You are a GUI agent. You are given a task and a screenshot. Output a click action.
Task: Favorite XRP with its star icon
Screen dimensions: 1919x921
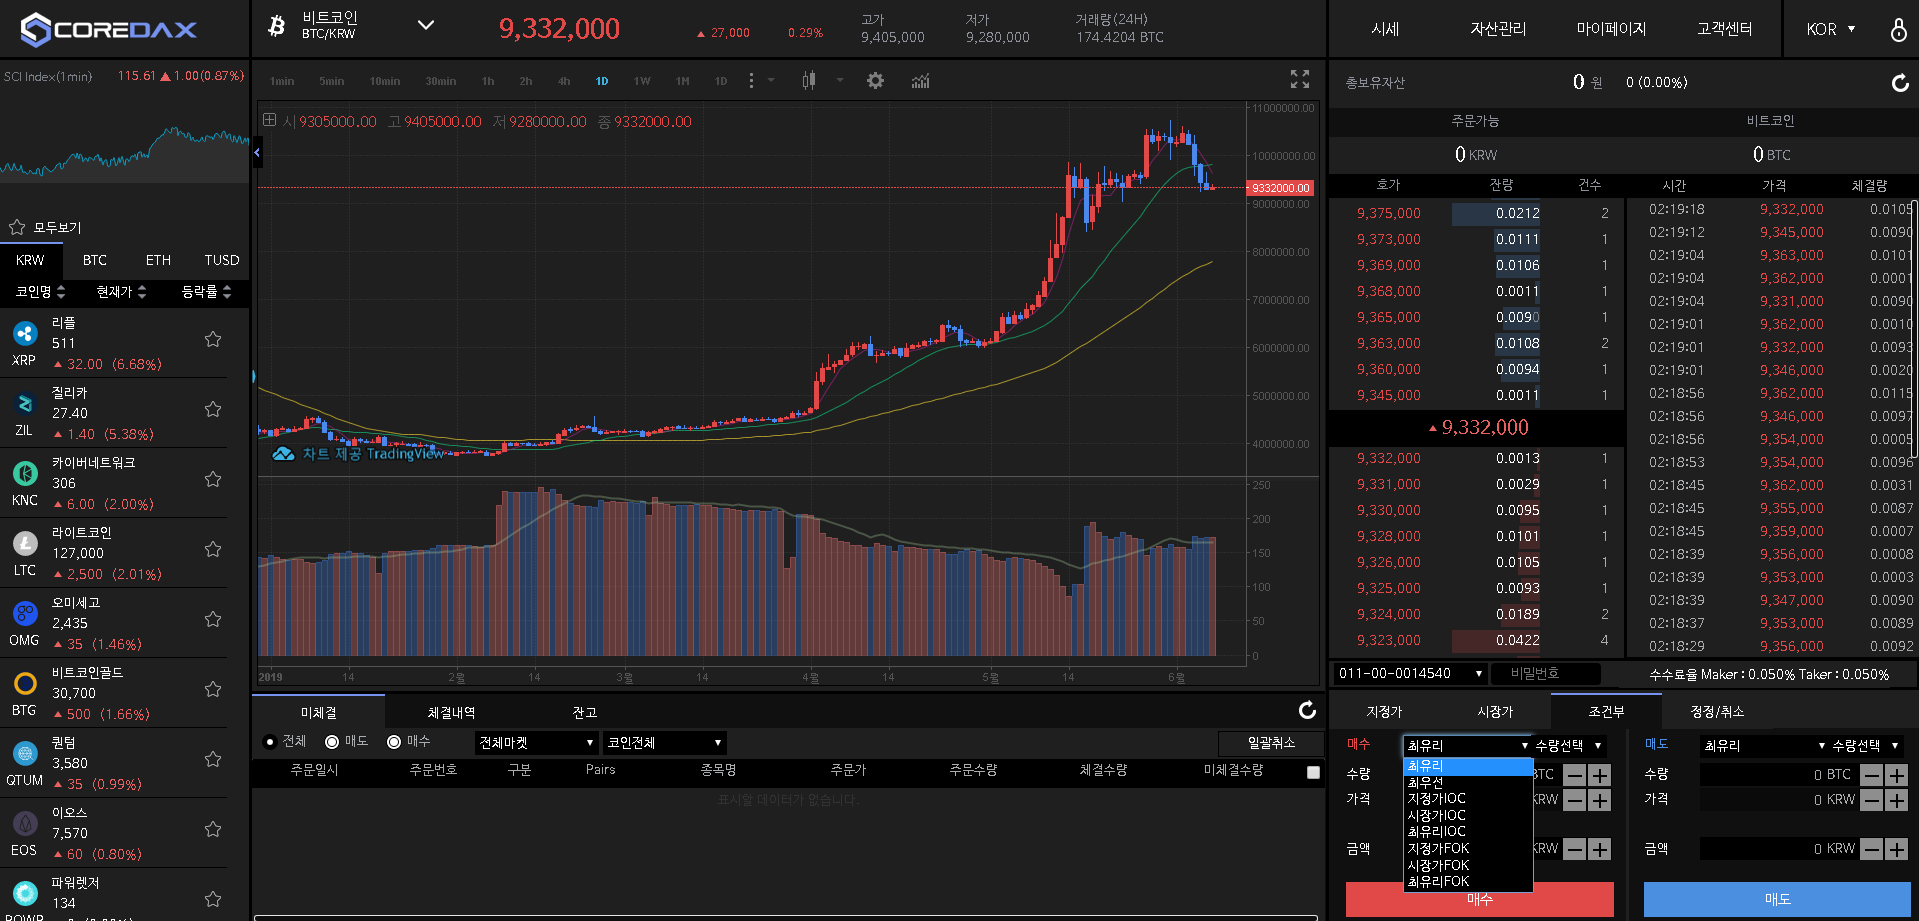point(213,339)
